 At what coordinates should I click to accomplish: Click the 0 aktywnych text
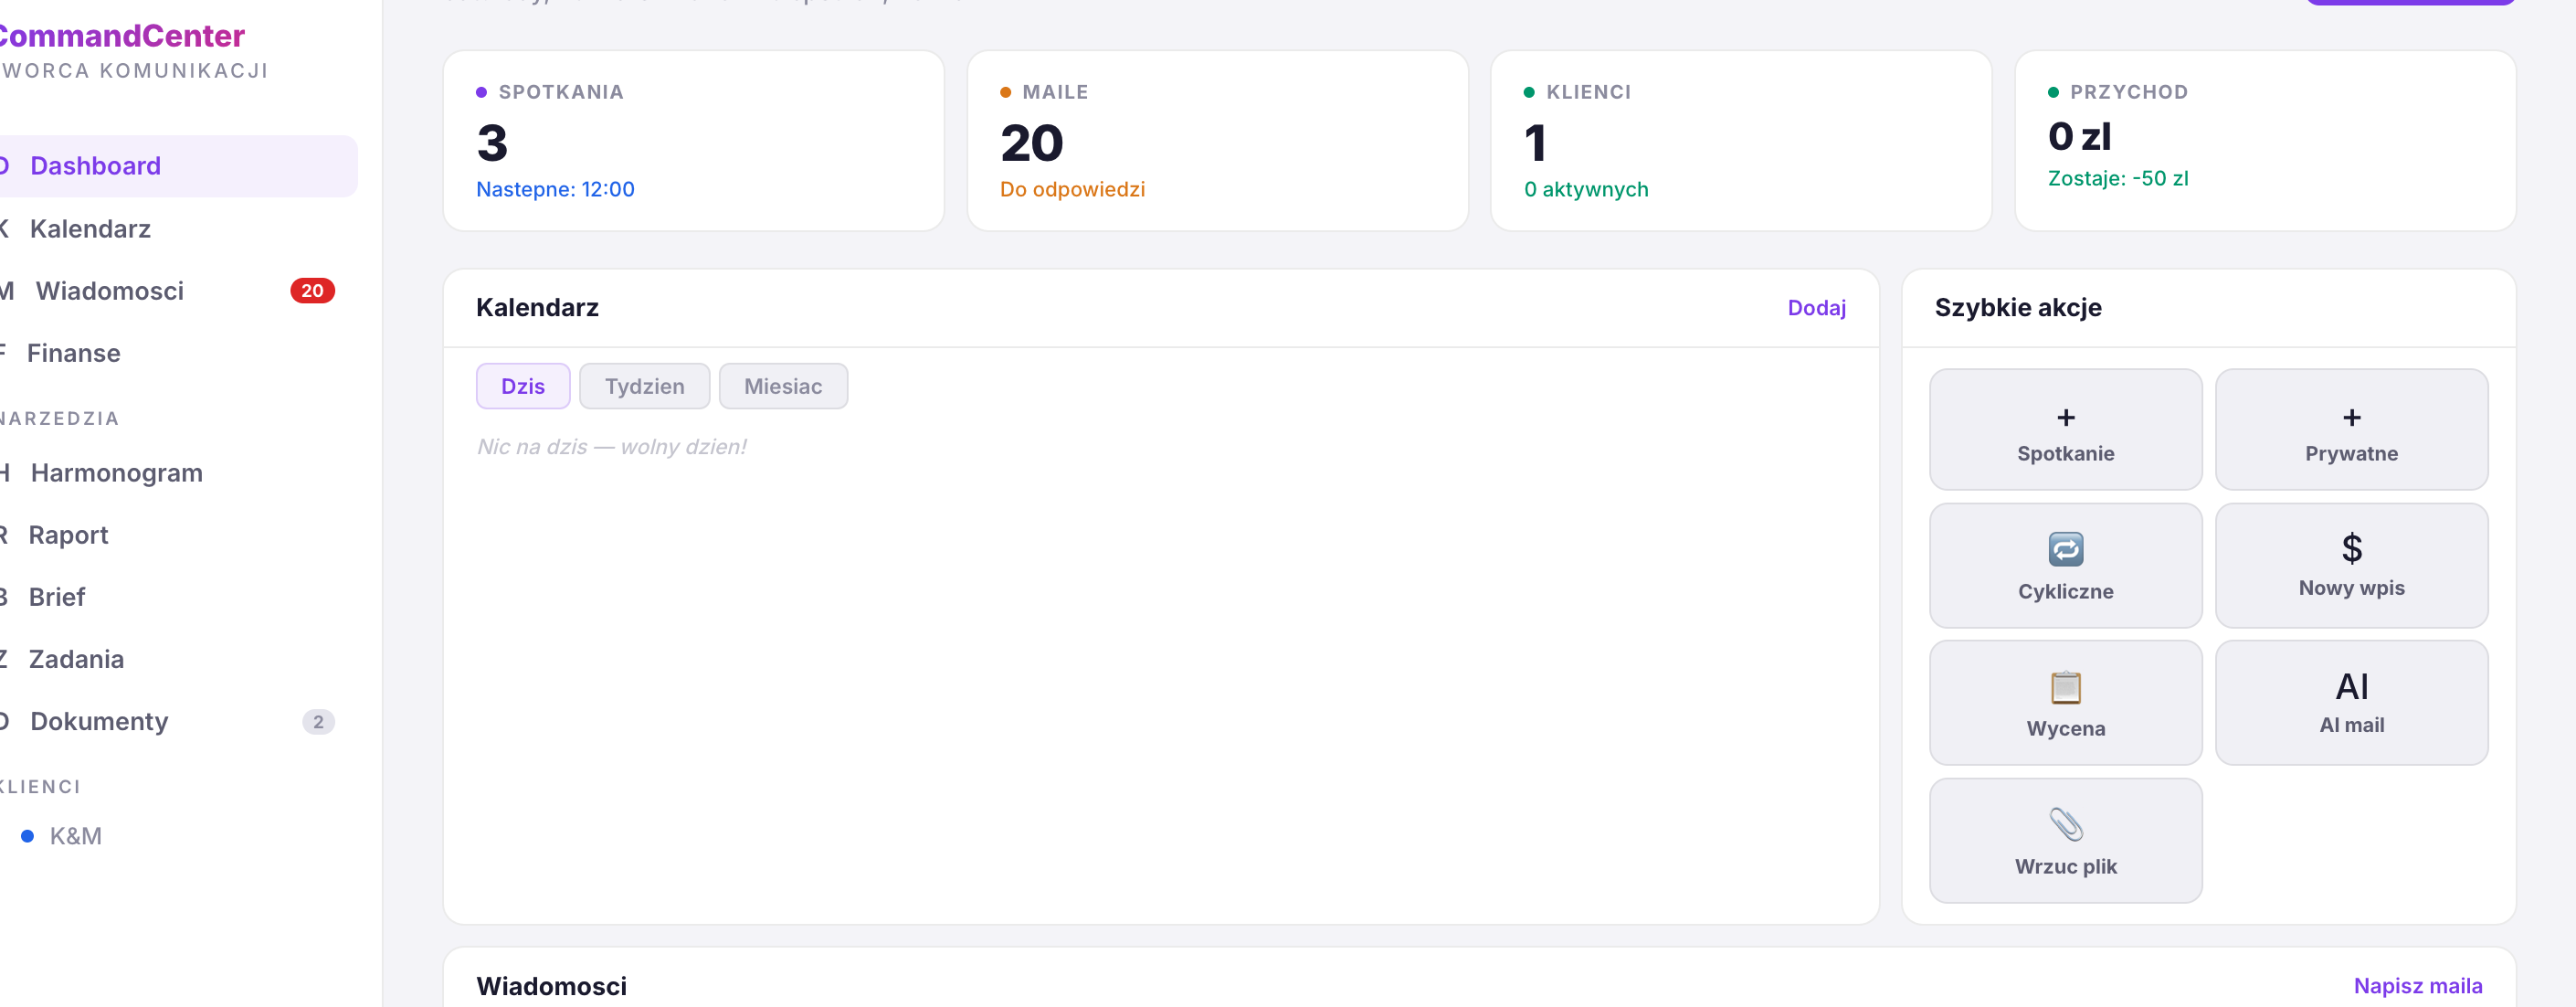point(1586,189)
